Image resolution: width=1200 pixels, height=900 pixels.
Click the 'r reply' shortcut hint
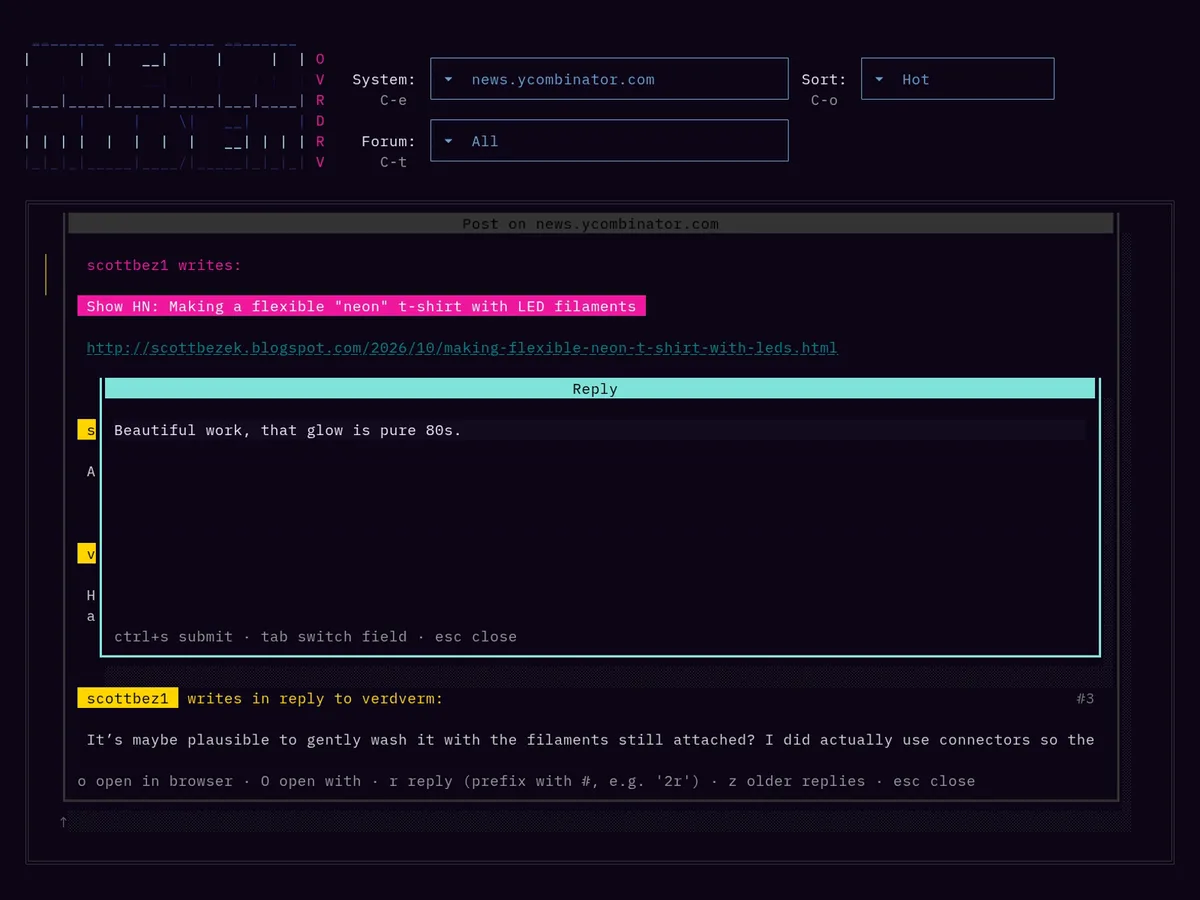tap(544, 781)
